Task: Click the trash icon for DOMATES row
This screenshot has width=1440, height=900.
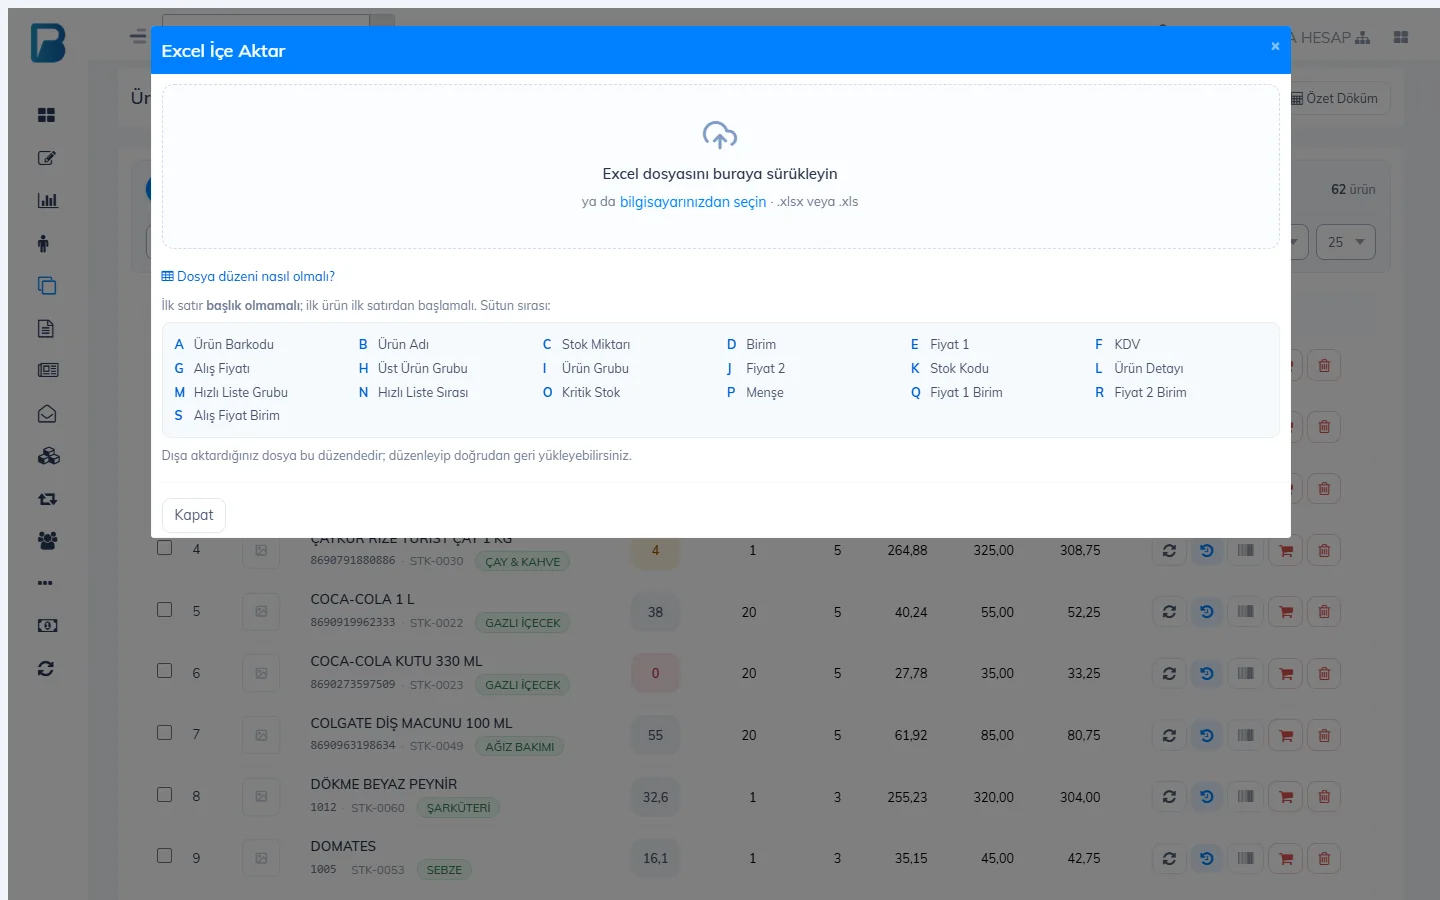Action: pyautogui.click(x=1324, y=859)
